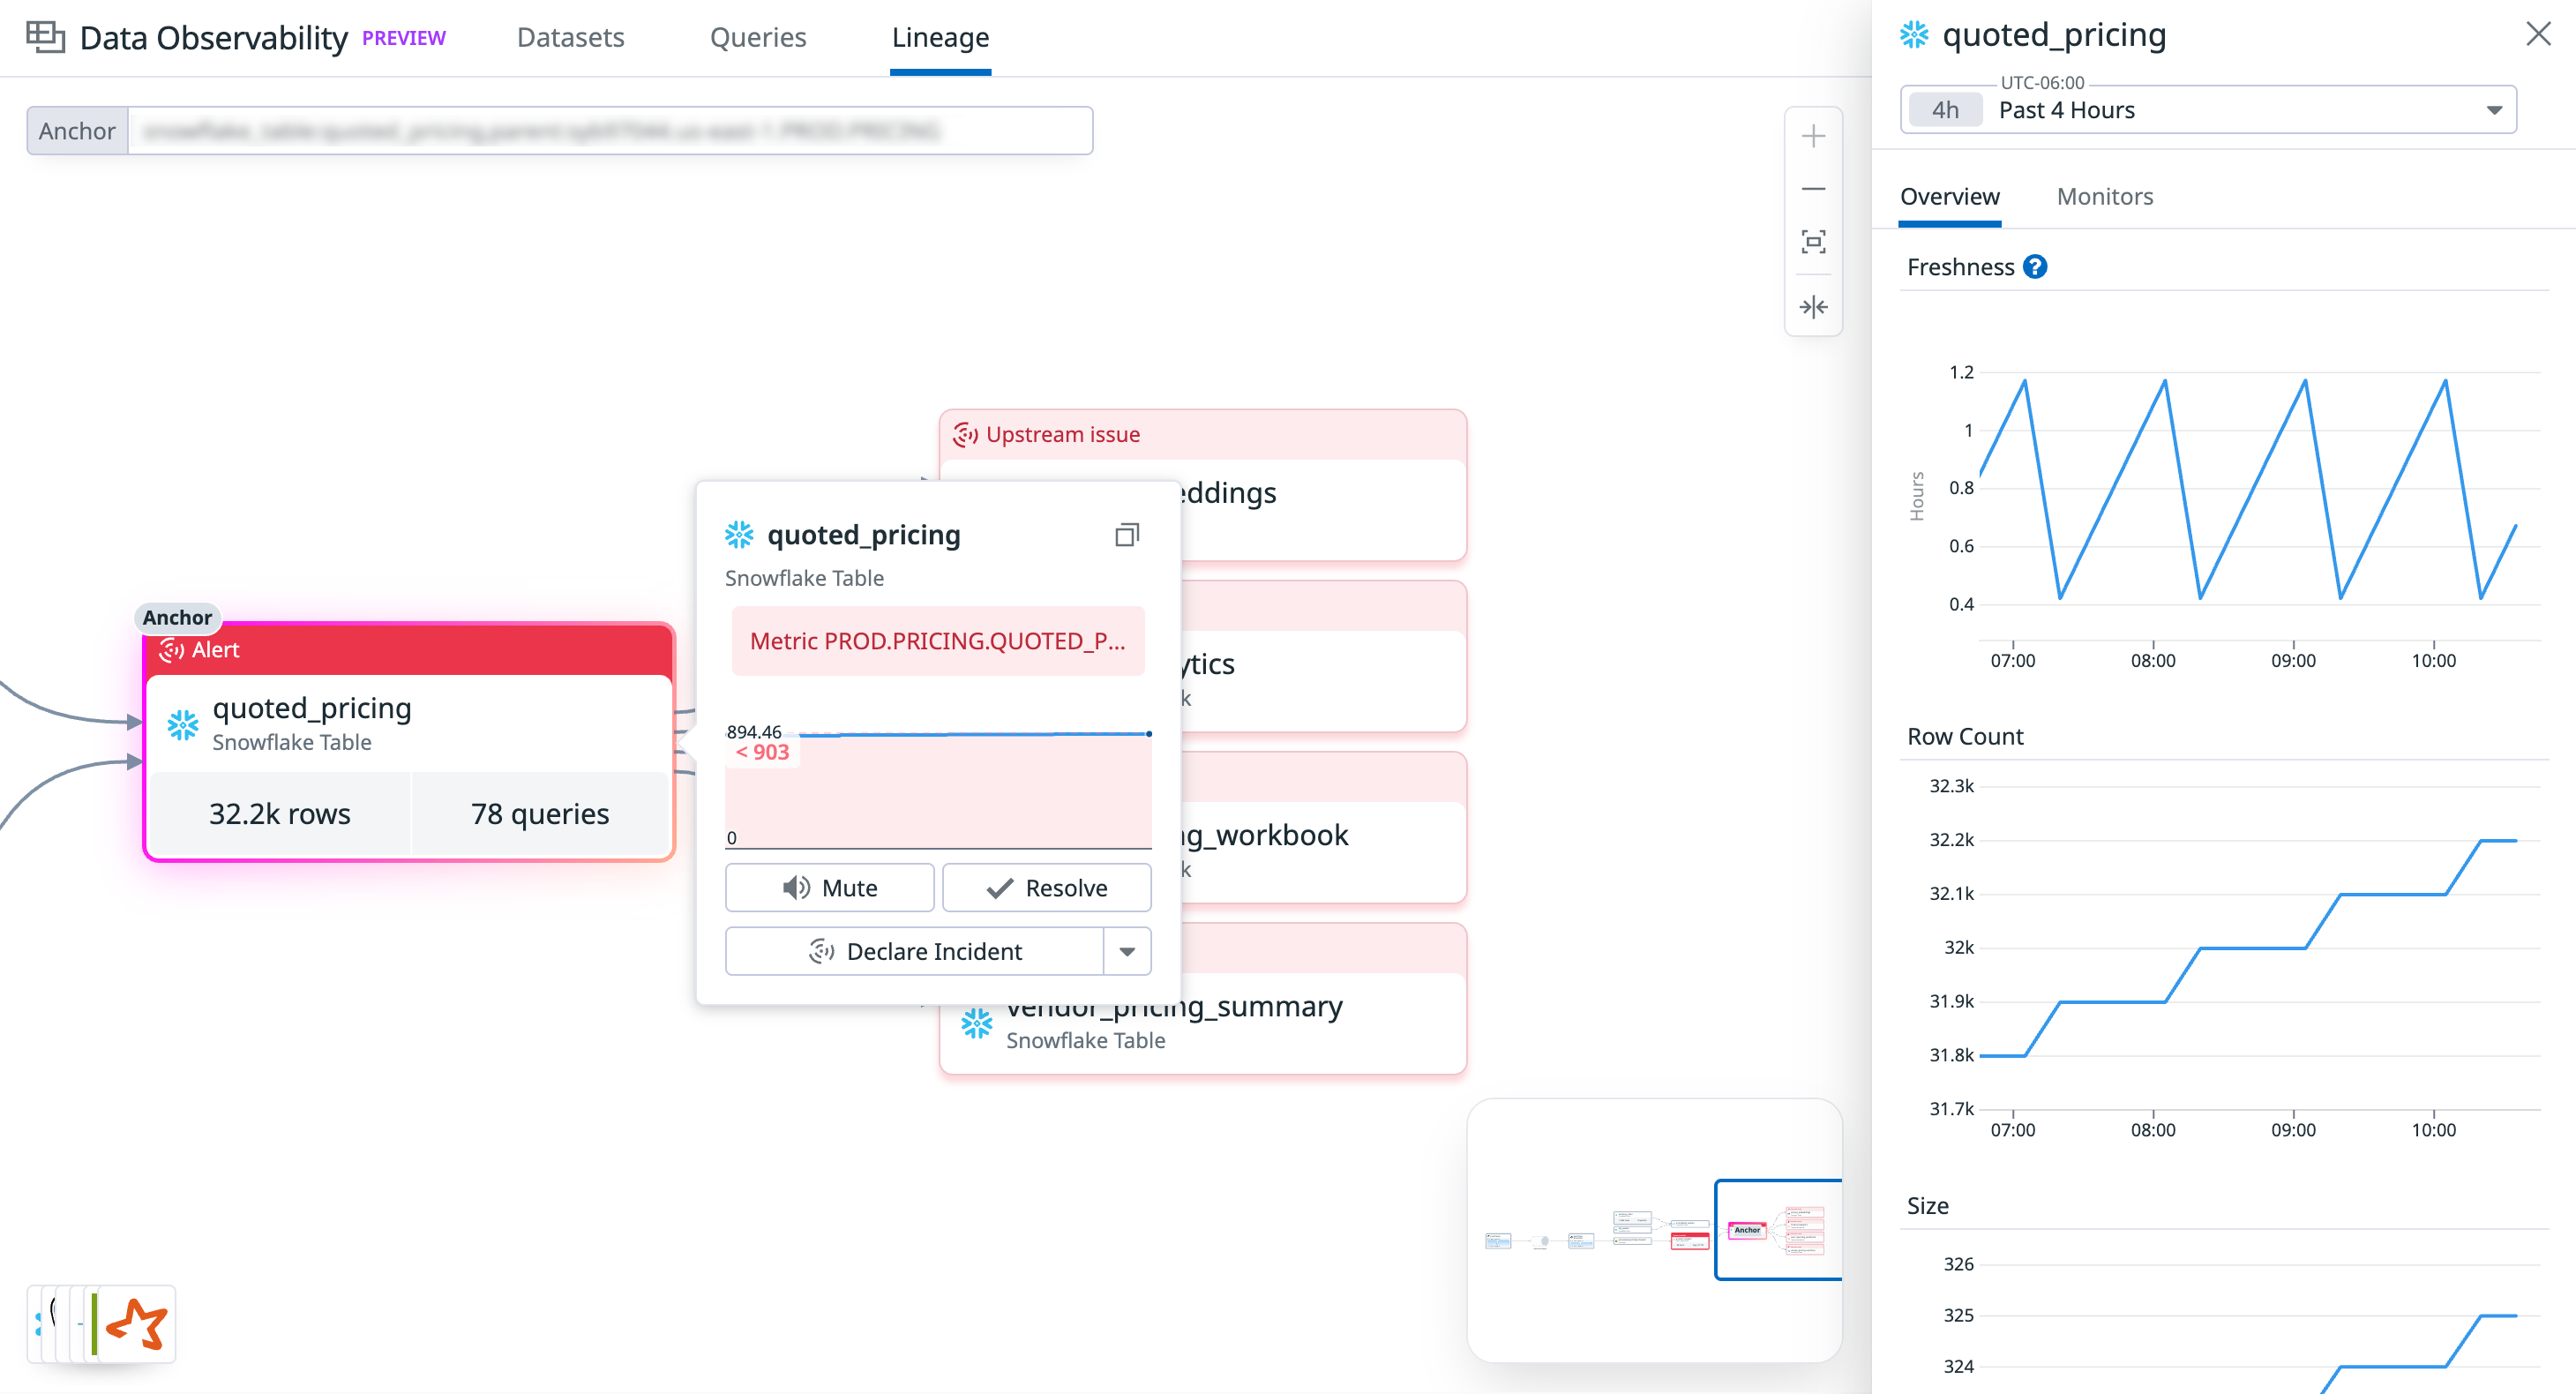Resolve the monitor alert

(1046, 888)
